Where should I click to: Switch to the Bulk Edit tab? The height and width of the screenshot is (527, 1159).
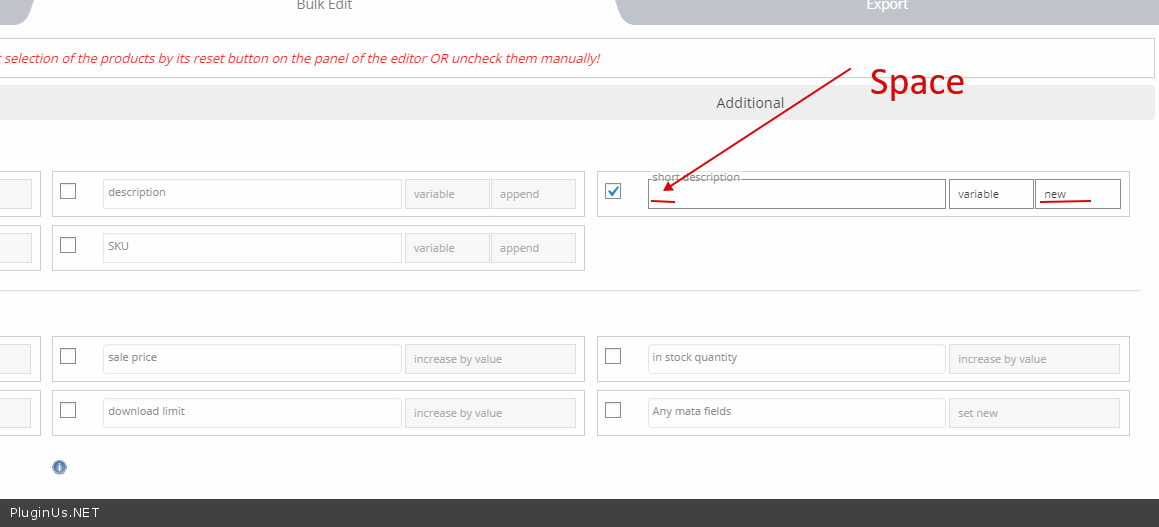[324, 6]
